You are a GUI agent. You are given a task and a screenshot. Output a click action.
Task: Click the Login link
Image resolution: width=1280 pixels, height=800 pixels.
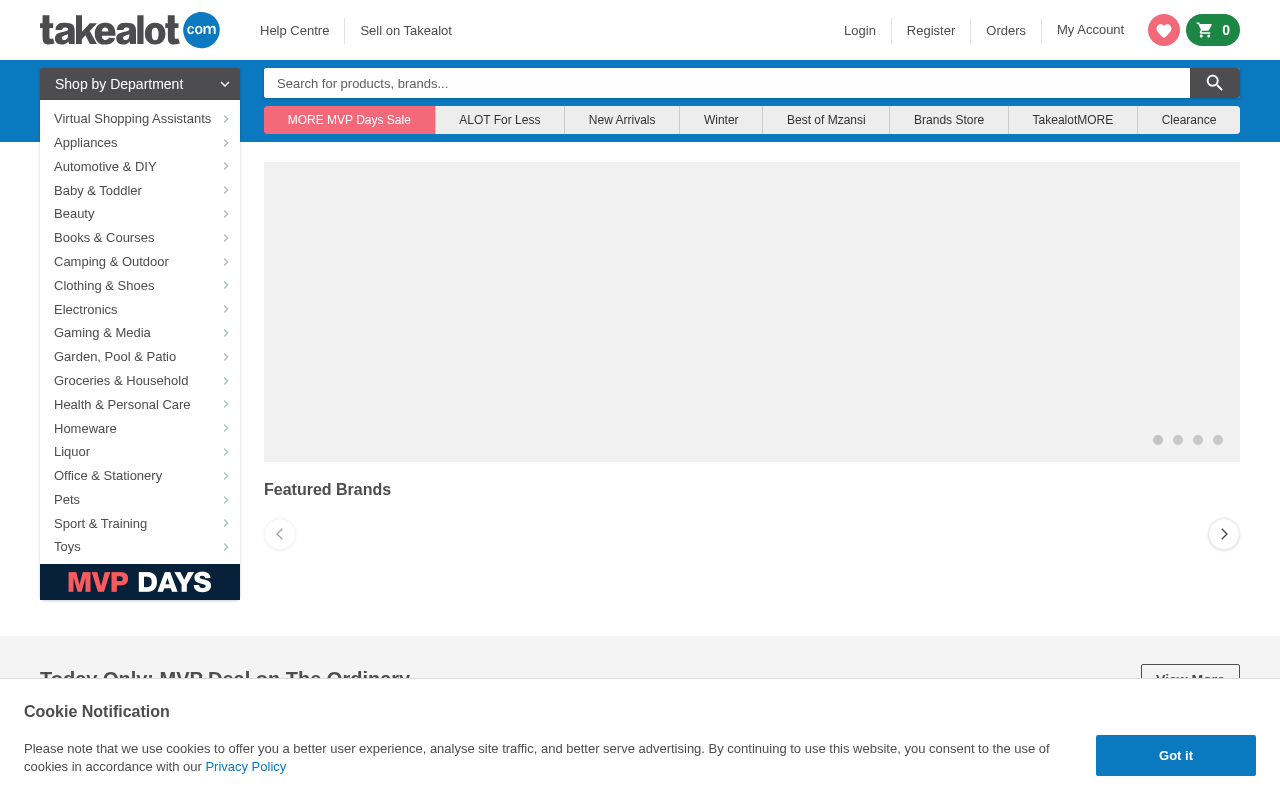pyautogui.click(x=860, y=31)
